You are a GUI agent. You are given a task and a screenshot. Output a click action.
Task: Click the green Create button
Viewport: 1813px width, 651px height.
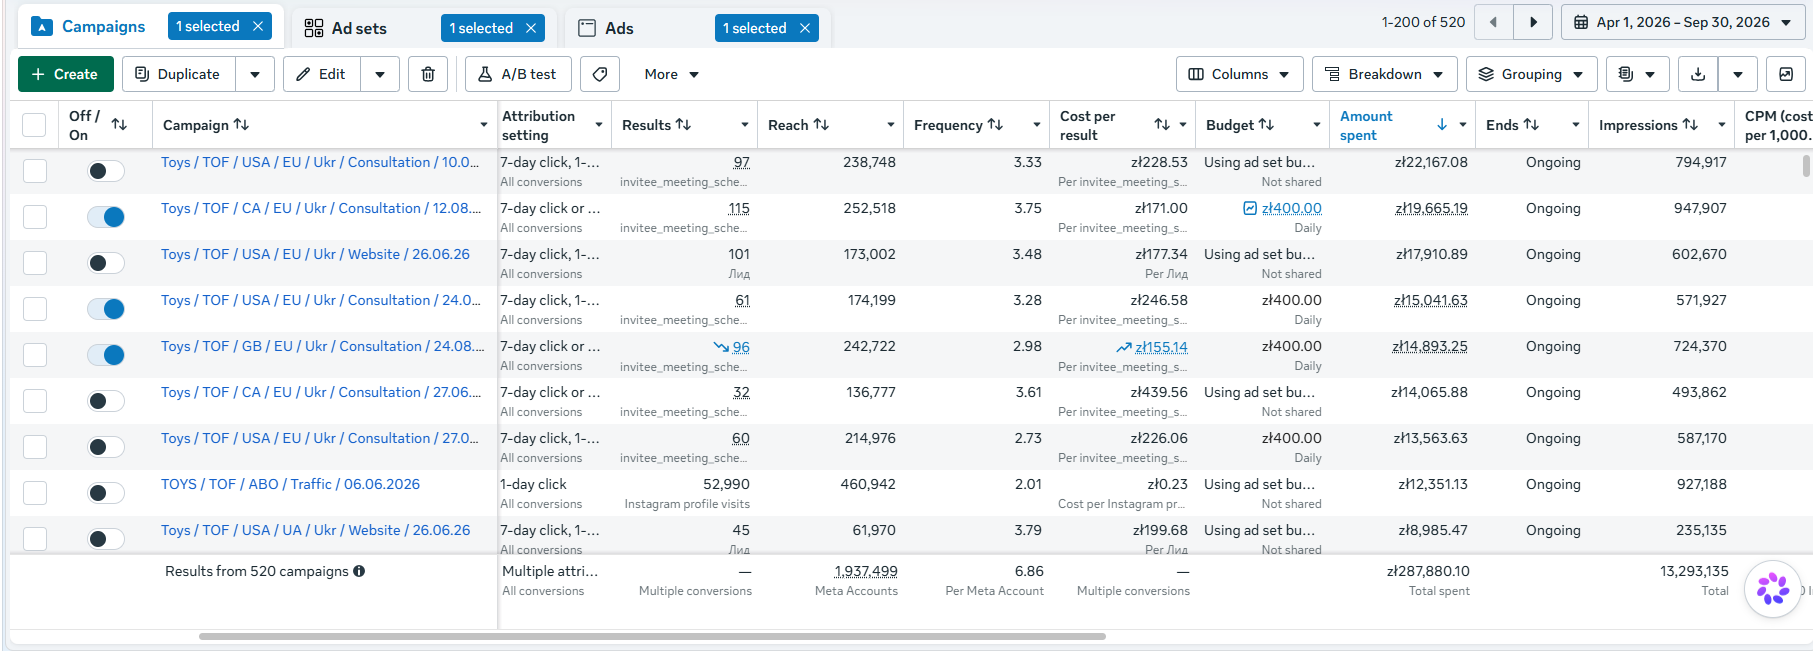pos(65,74)
